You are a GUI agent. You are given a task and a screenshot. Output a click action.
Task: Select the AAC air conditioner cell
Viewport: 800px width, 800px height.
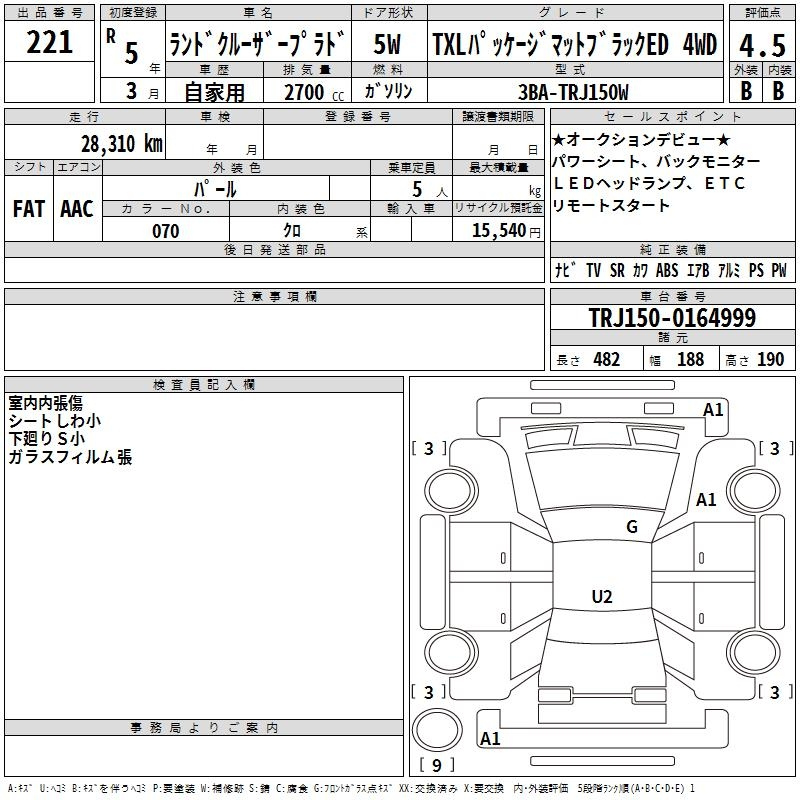[76, 208]
